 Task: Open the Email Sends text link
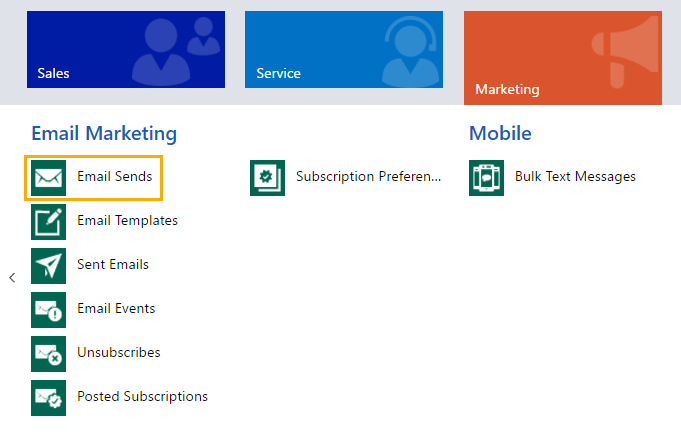coord(115,177)
